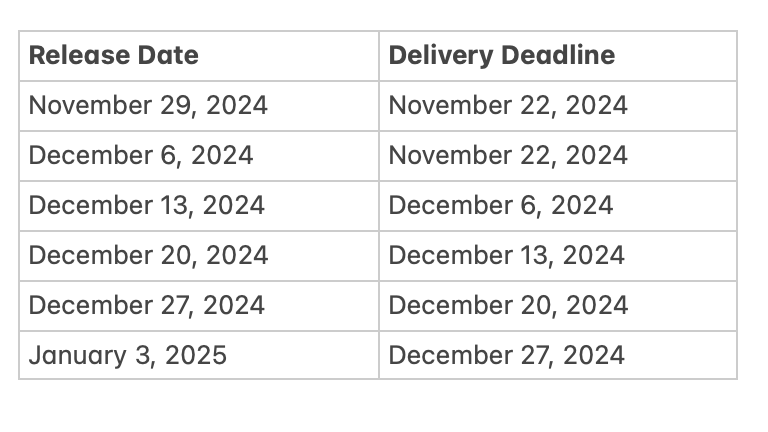Select the January 3, 2025 release date cell
768x432 pixels.
[x=199, y=355]
